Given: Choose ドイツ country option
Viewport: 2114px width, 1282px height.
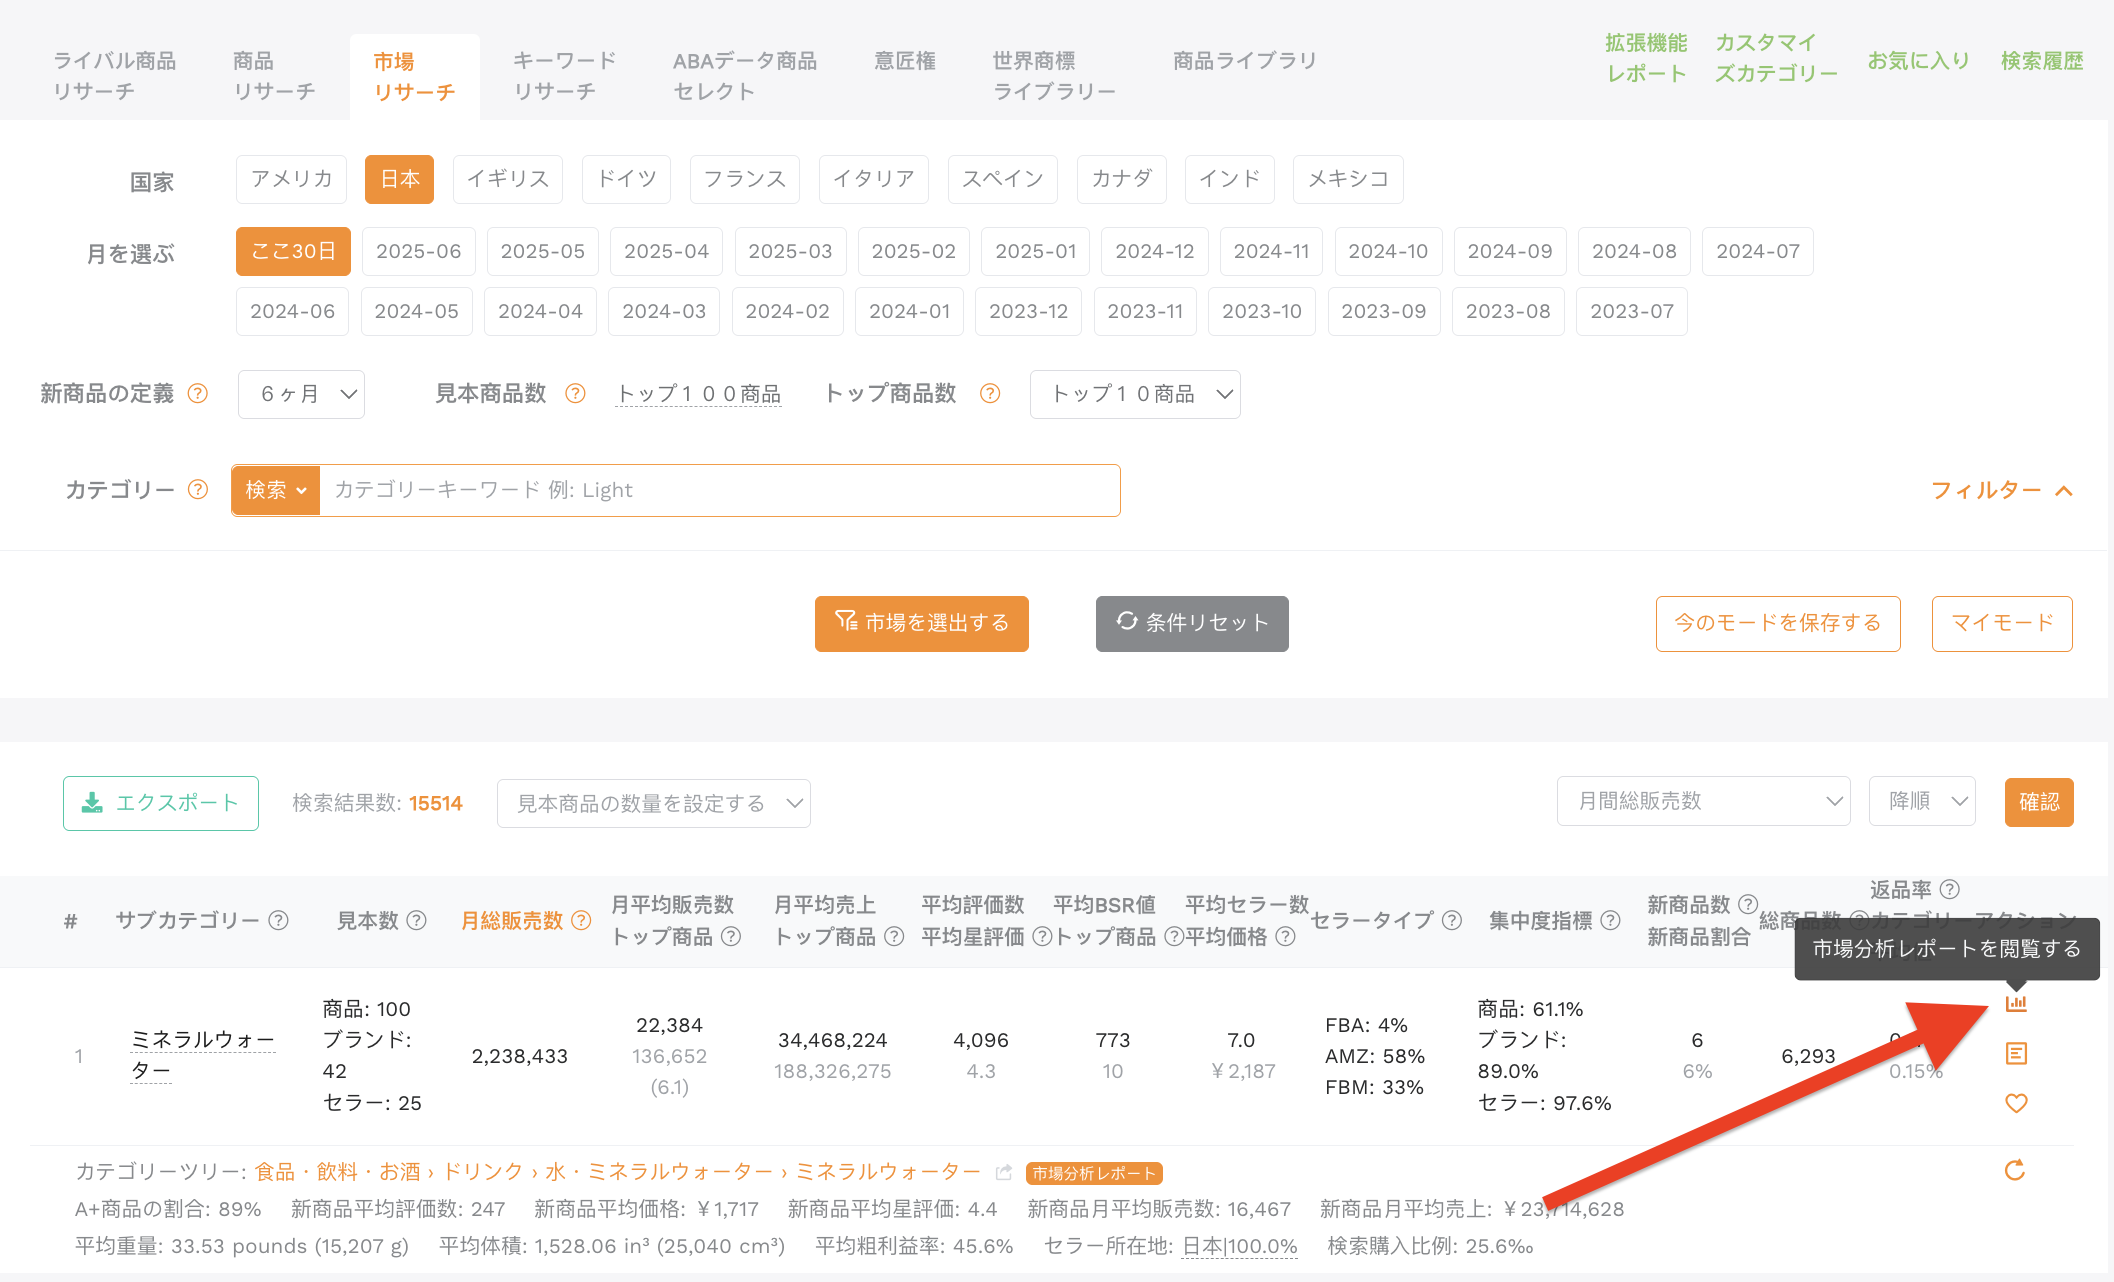Looking at the screenshot, I should tap(626, 179).
